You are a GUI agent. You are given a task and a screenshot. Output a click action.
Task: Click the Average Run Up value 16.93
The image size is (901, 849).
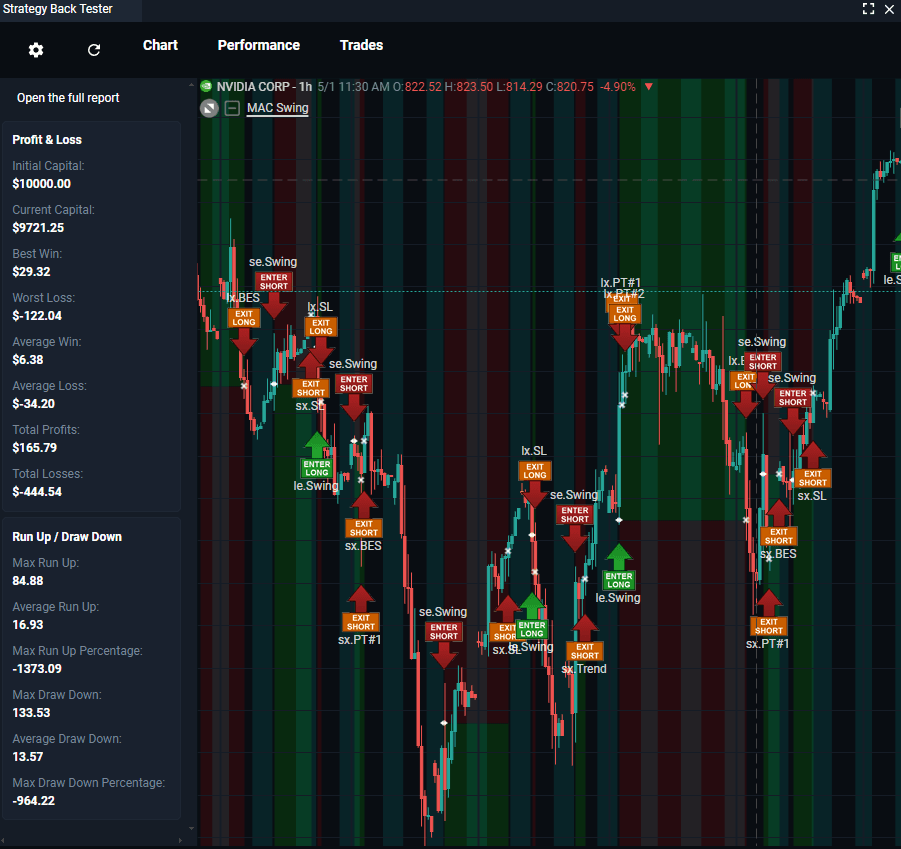pos(28,625)
